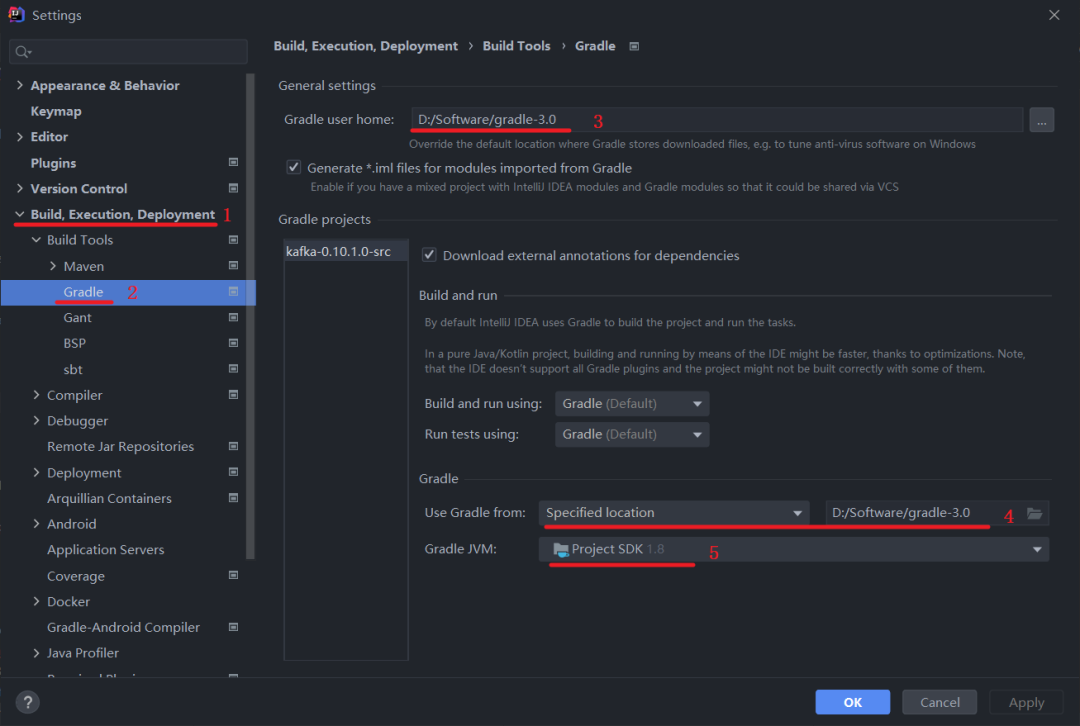The image size is (1080, 726).
Task: Collapse the Build Tools subtree
Action: tap(37, 240)
